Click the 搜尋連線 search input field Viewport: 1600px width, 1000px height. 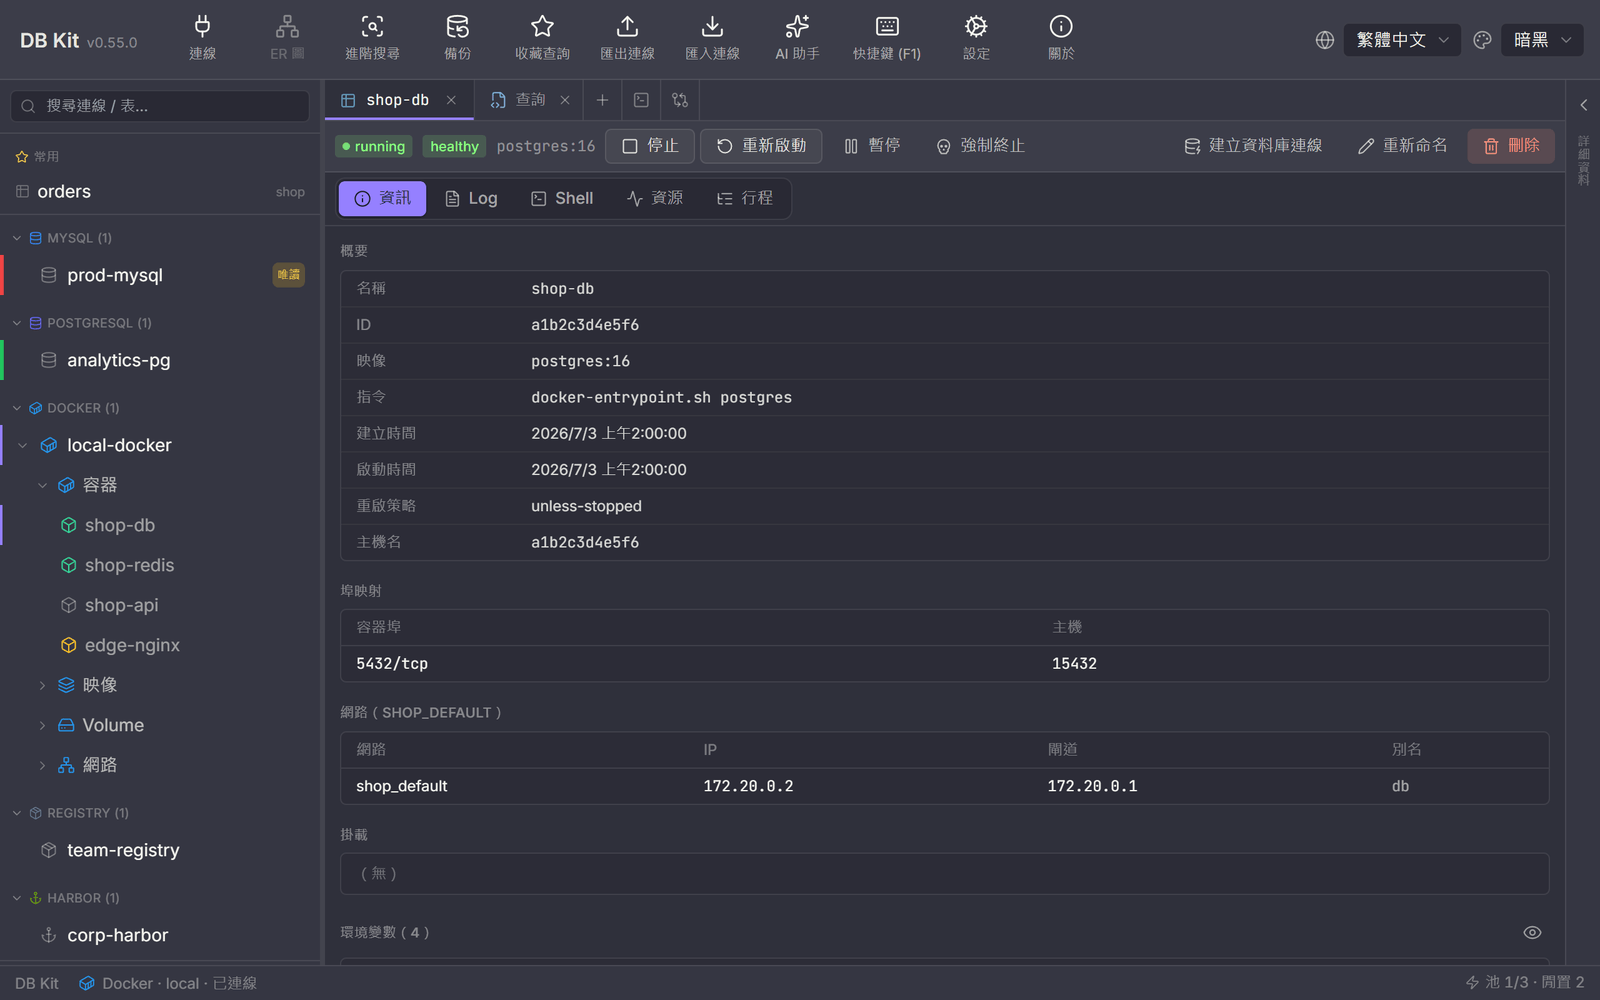pos(160,106)
